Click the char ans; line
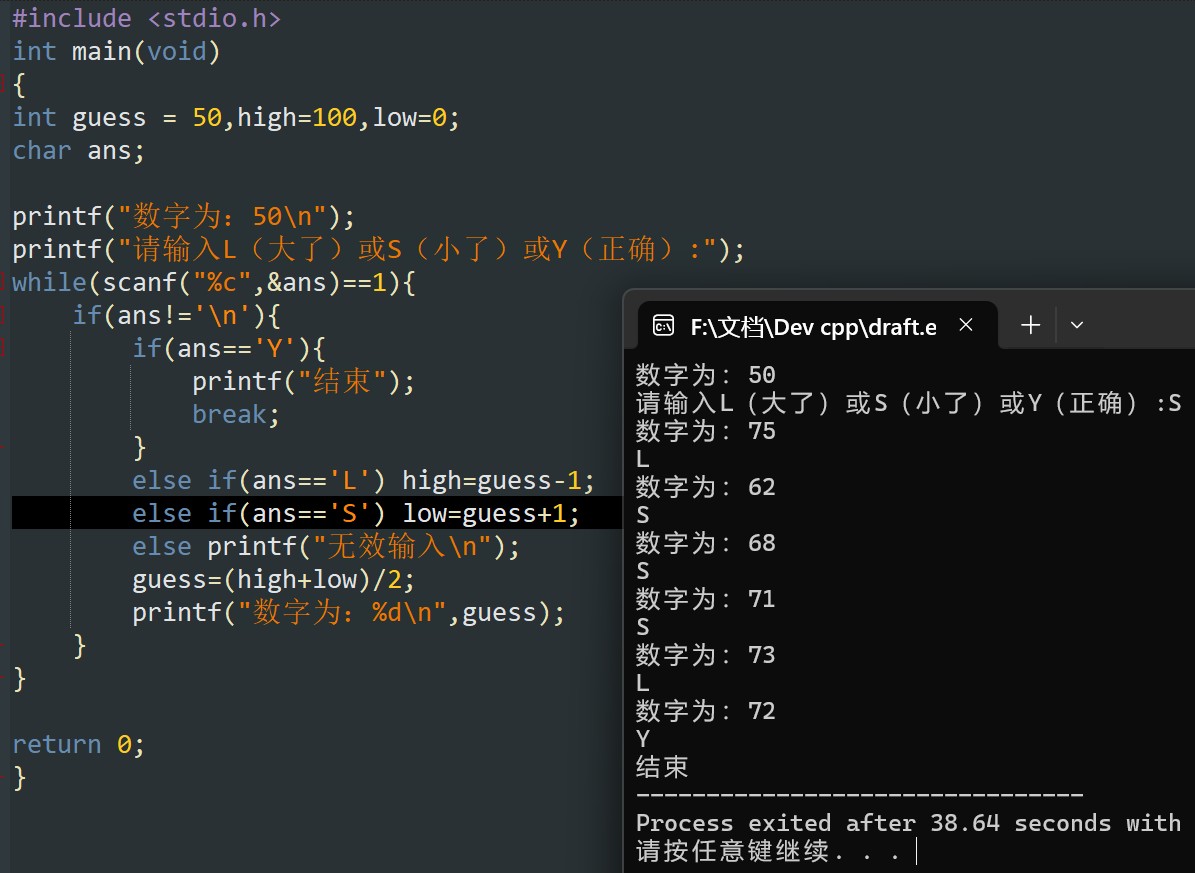1195x873 pixels. click(x=78, y=151)
